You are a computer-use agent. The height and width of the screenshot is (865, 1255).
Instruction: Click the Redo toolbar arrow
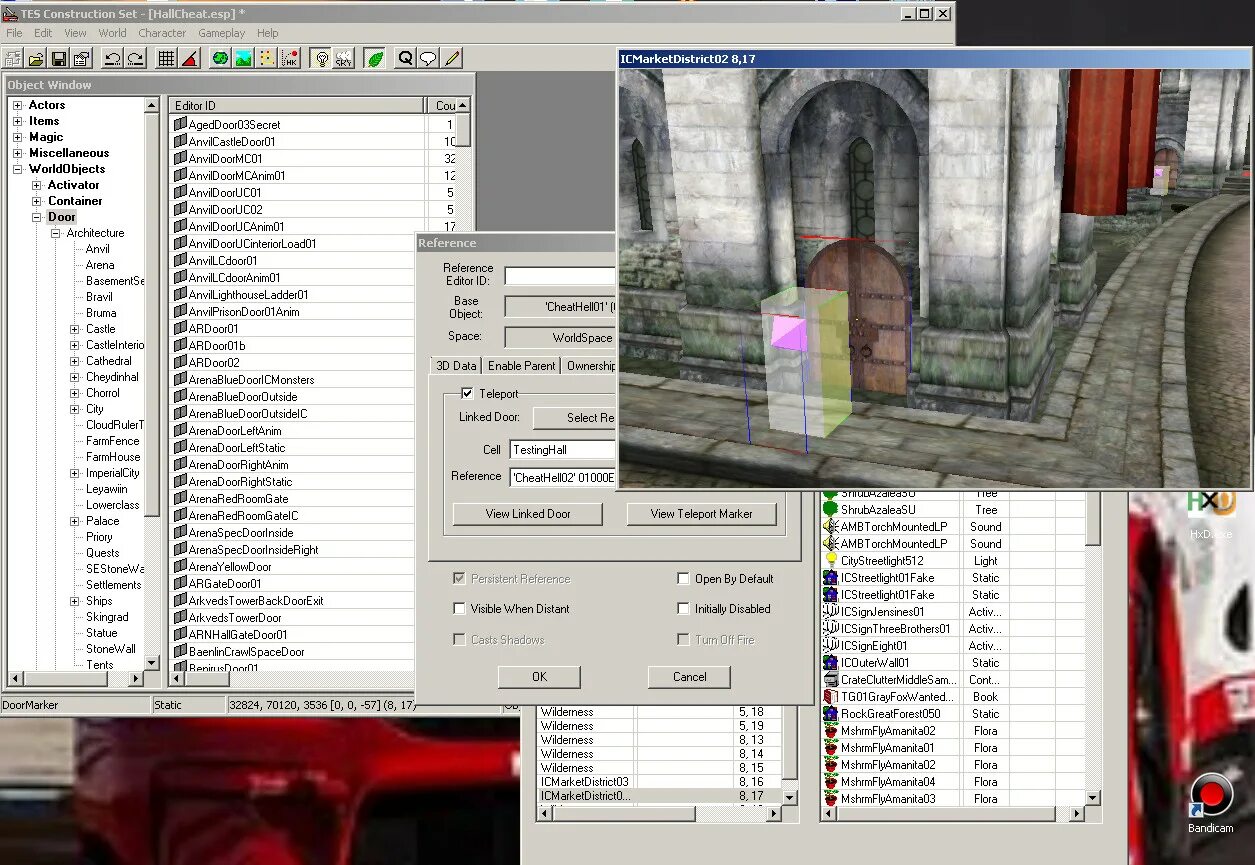point(135,59)
